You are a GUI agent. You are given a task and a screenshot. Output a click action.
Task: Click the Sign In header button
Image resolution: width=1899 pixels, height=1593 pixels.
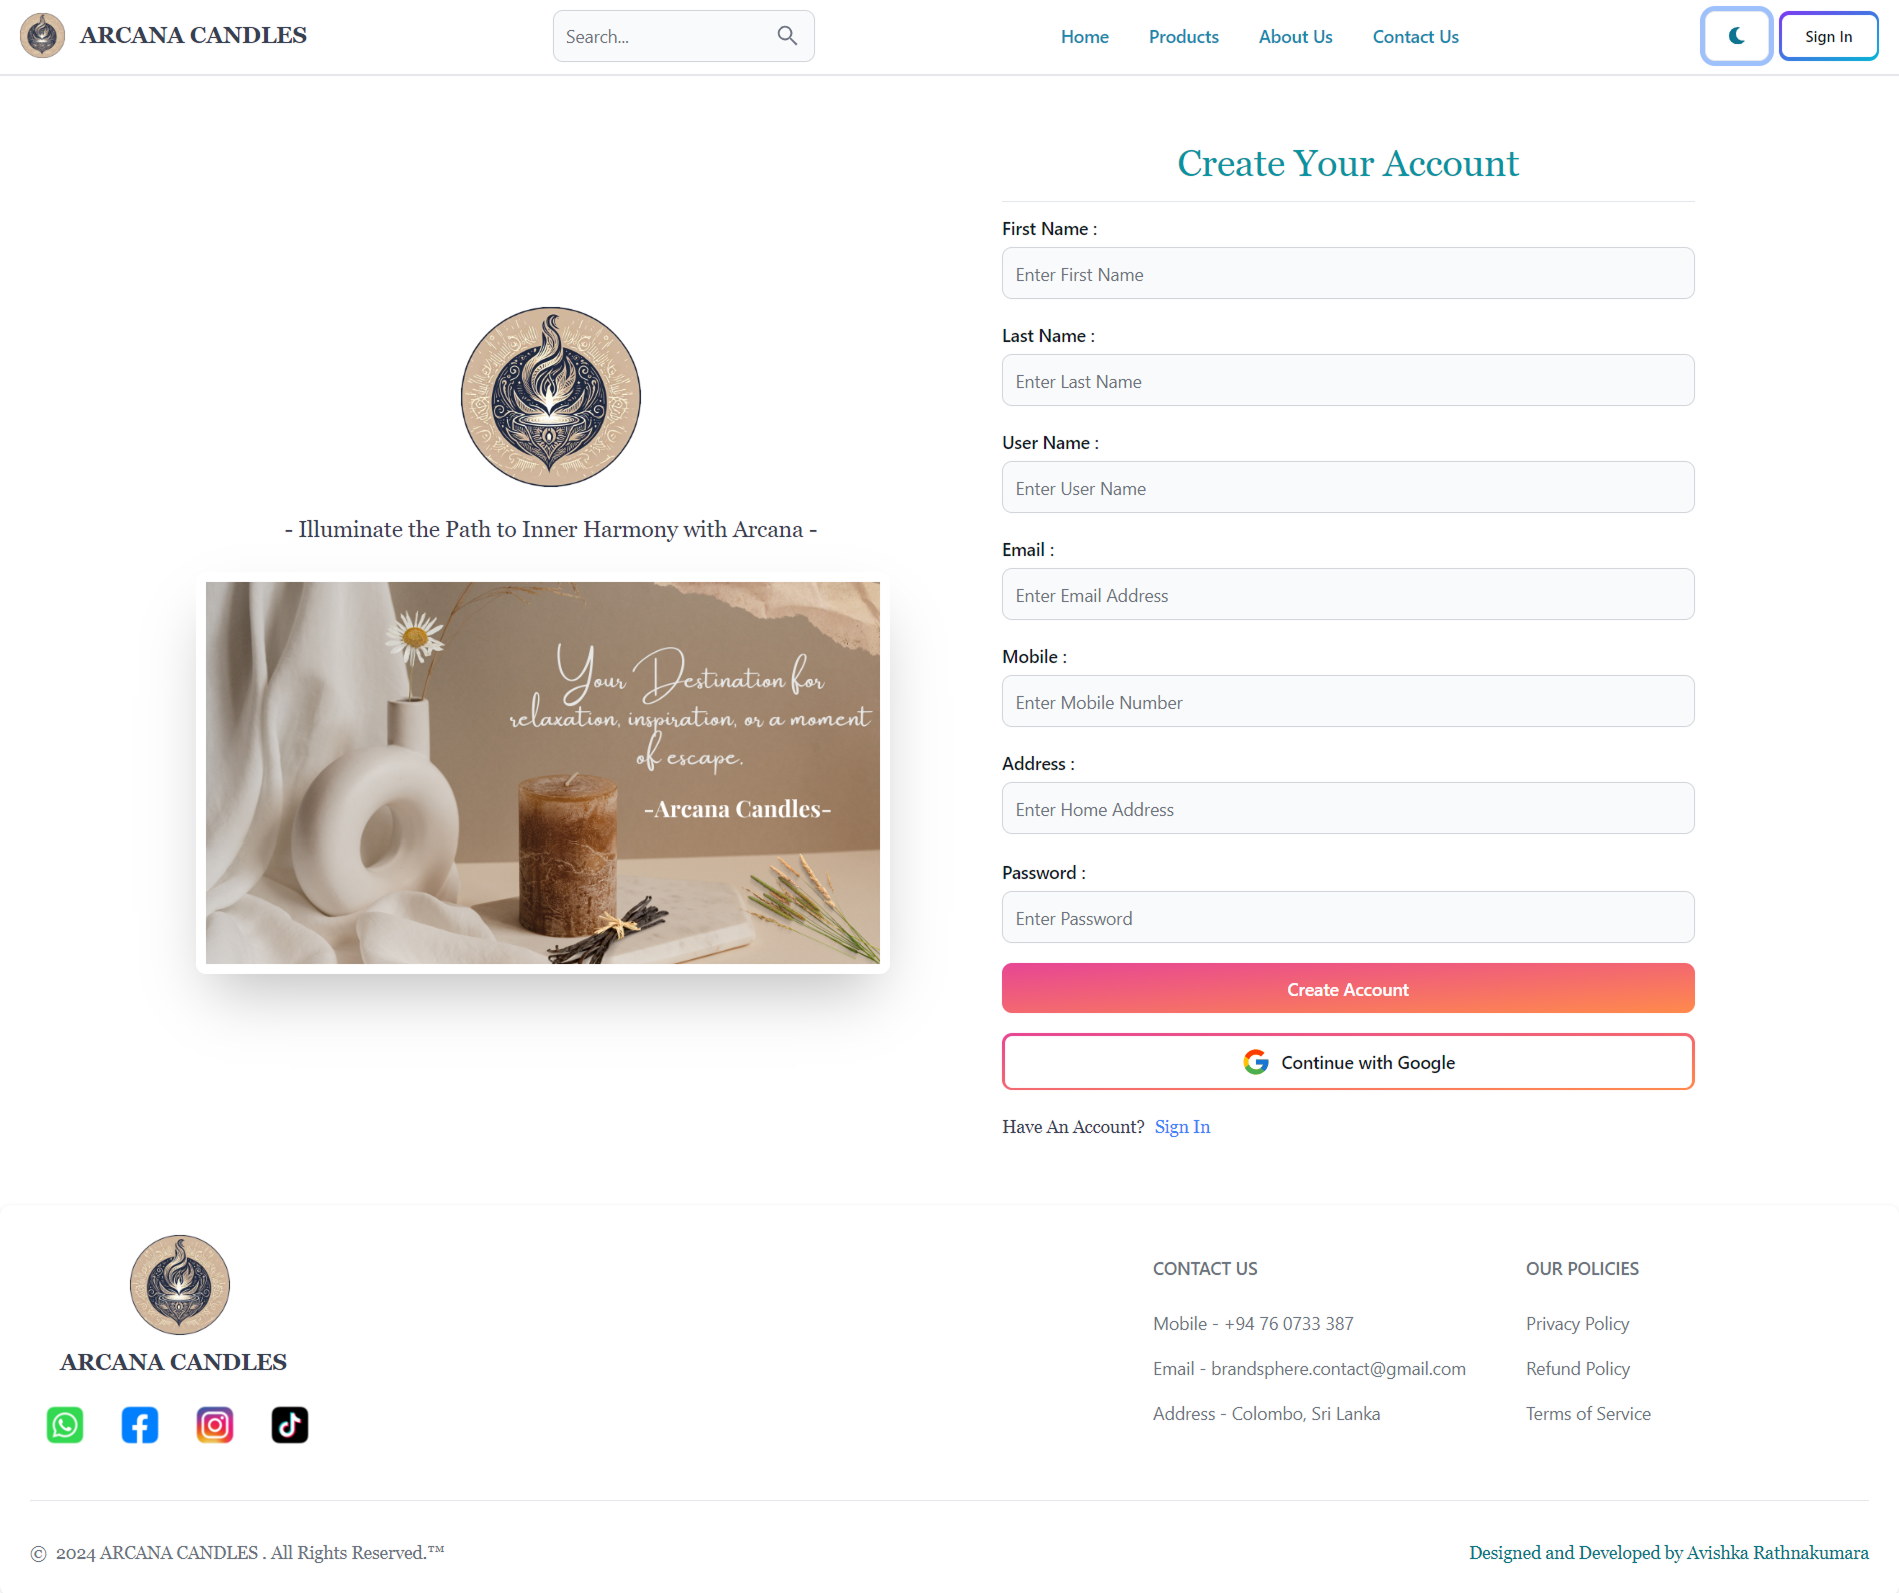coord(1828,36)
